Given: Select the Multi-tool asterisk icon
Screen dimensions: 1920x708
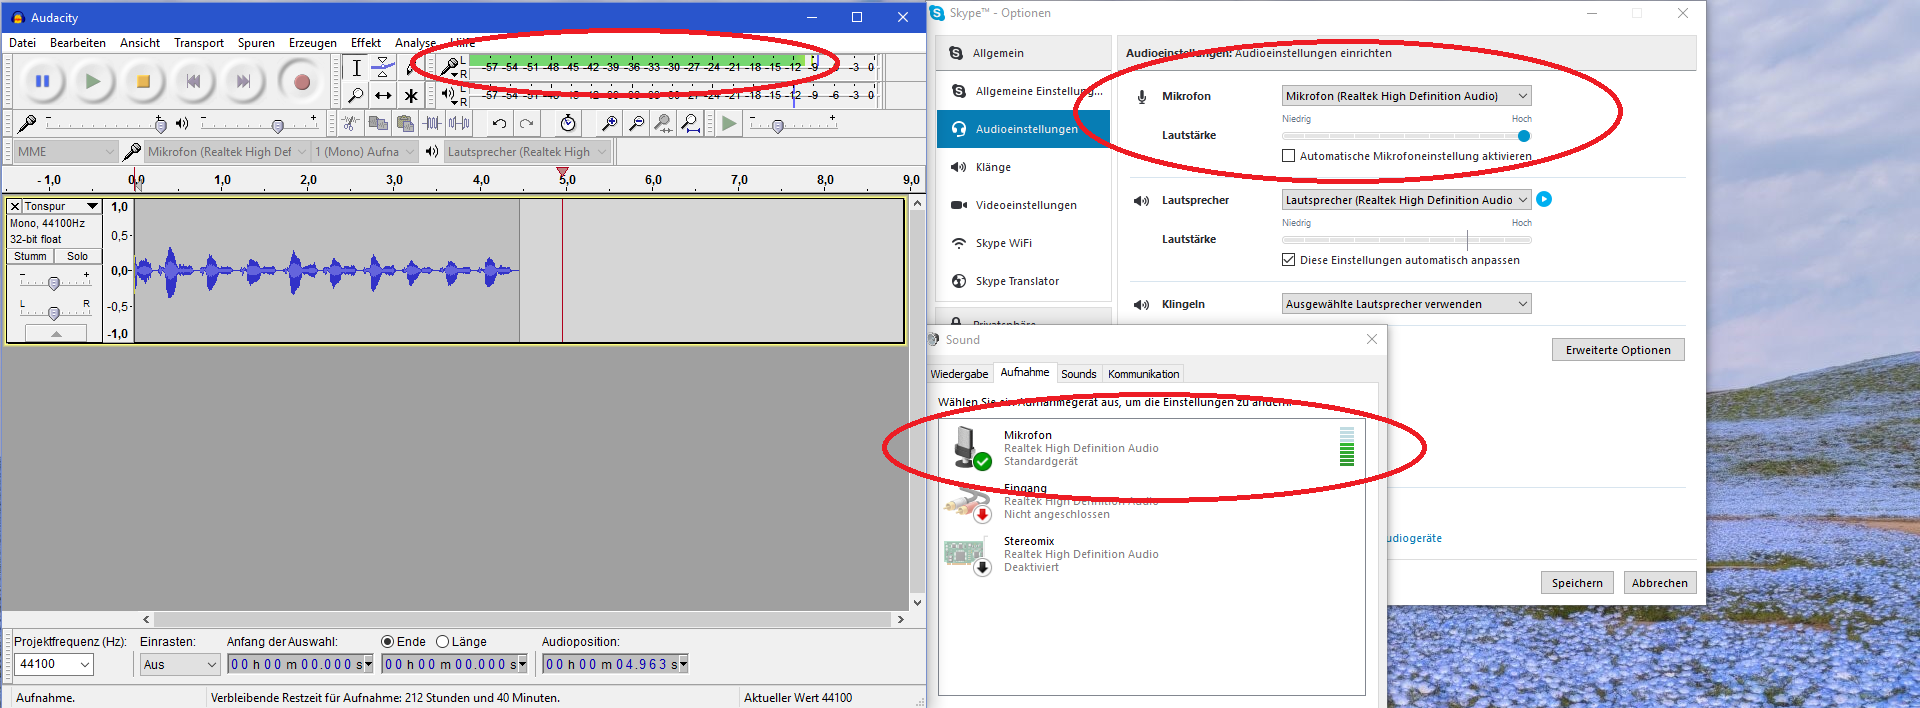Looking at the screenshot, I should 410,96.
